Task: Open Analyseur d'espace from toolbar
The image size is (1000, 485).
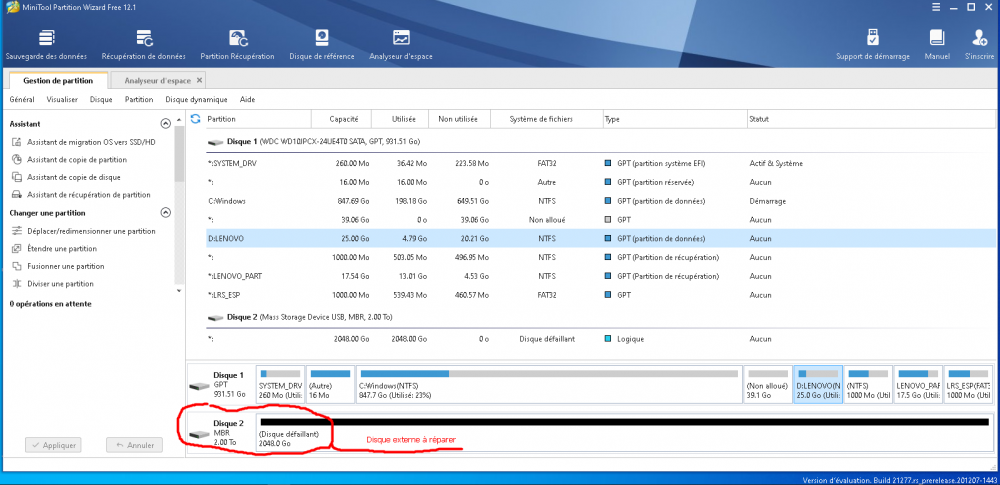Action: click(x=400, y=44)
